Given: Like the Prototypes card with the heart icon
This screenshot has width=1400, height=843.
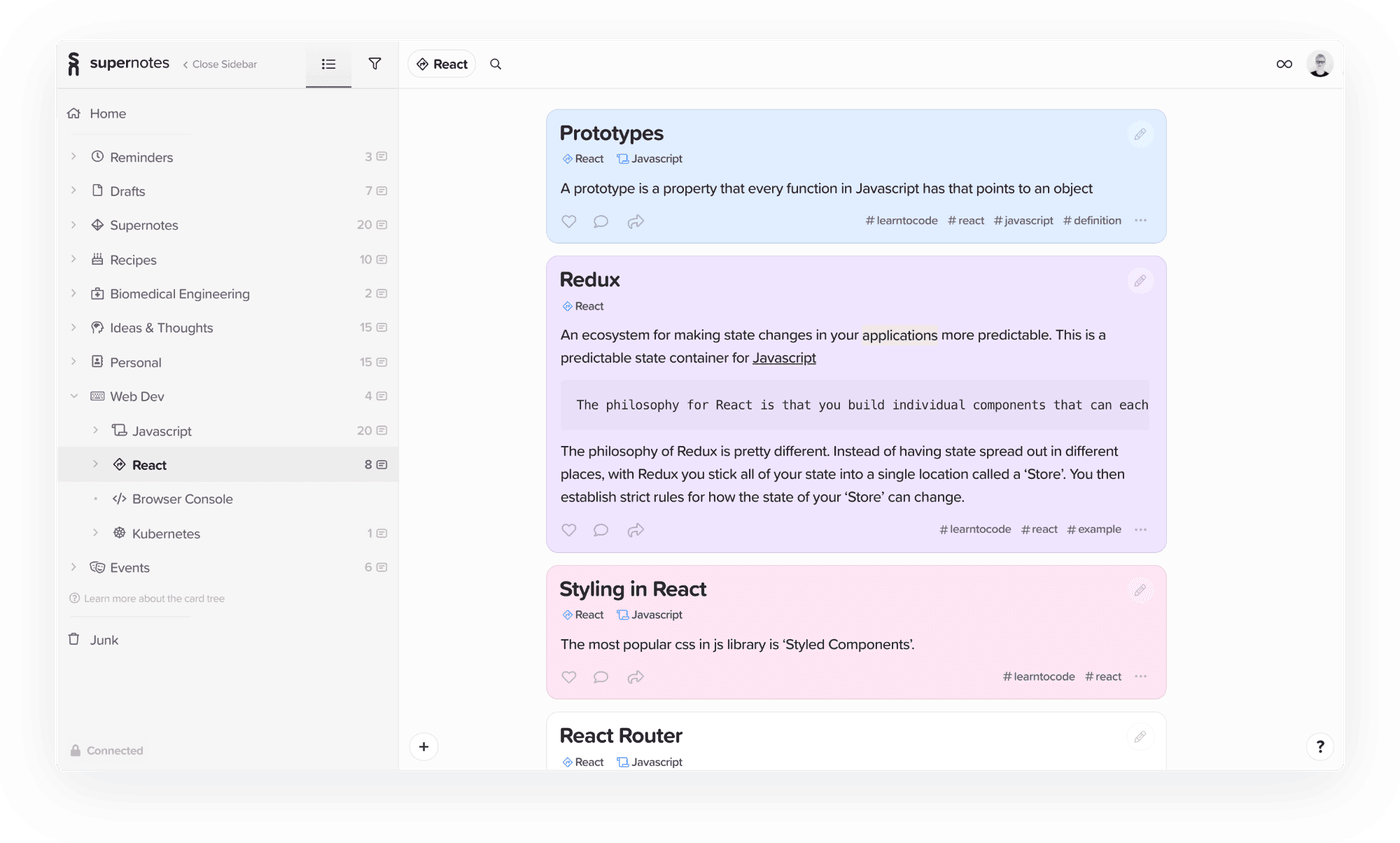Looking at the screenshot, I should tap(568, 220).
